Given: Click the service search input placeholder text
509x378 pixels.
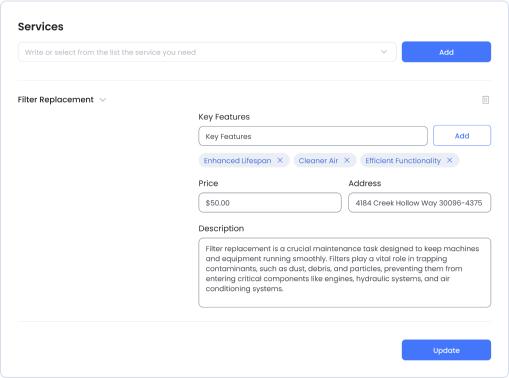Looking at the screenshot, I should pyautogui.click(x=110, y=52).
